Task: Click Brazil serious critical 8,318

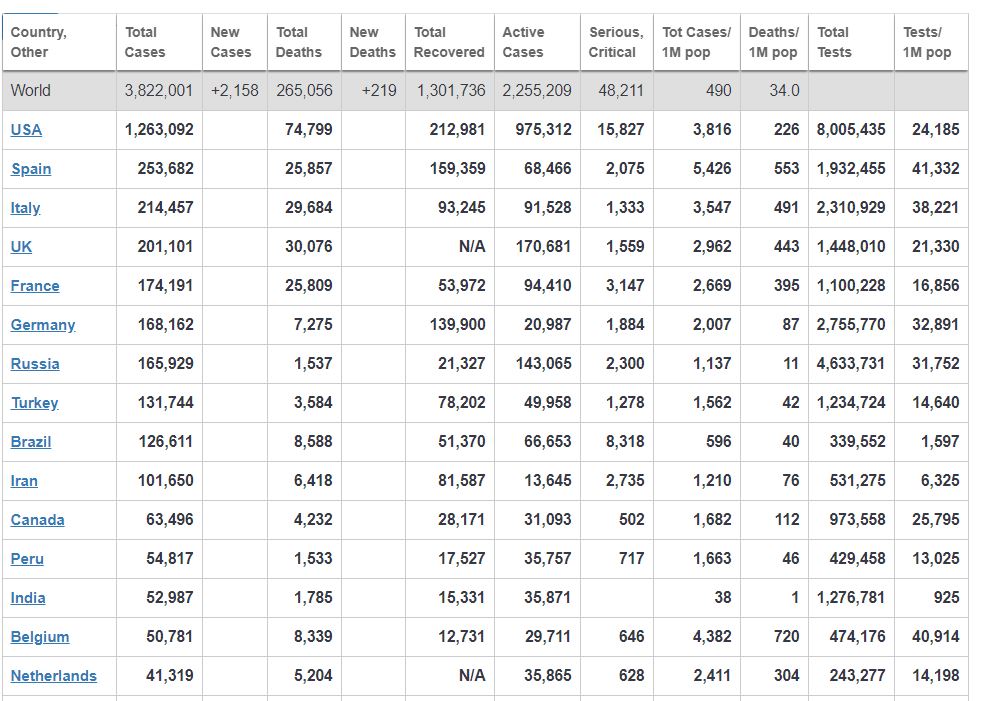Action: click(625, 442)
